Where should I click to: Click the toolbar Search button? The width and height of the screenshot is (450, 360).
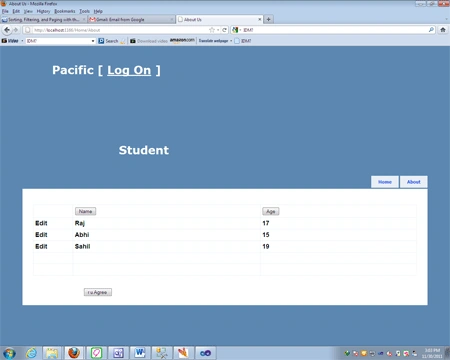(109, 41)
